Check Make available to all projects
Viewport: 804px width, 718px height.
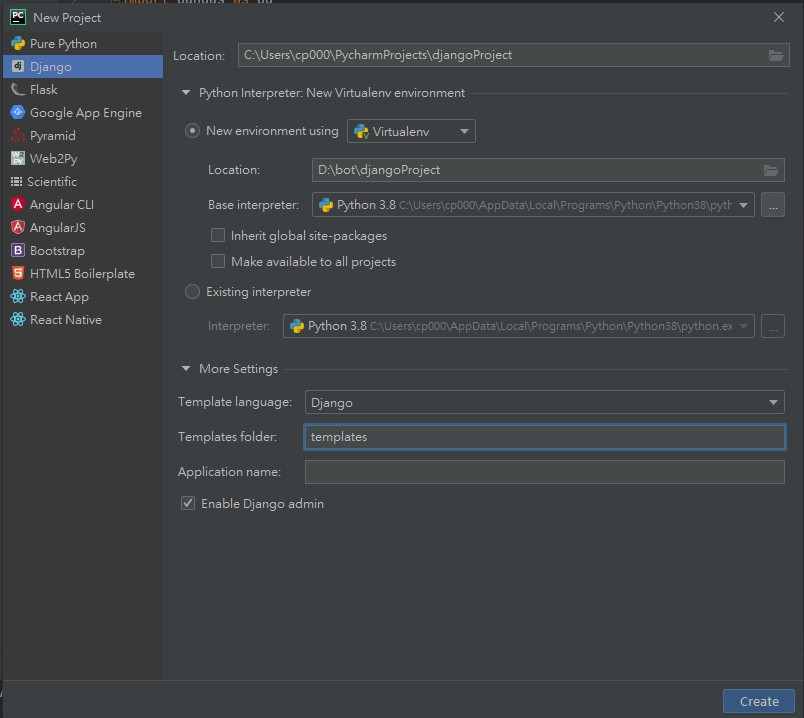pos(218,261)
